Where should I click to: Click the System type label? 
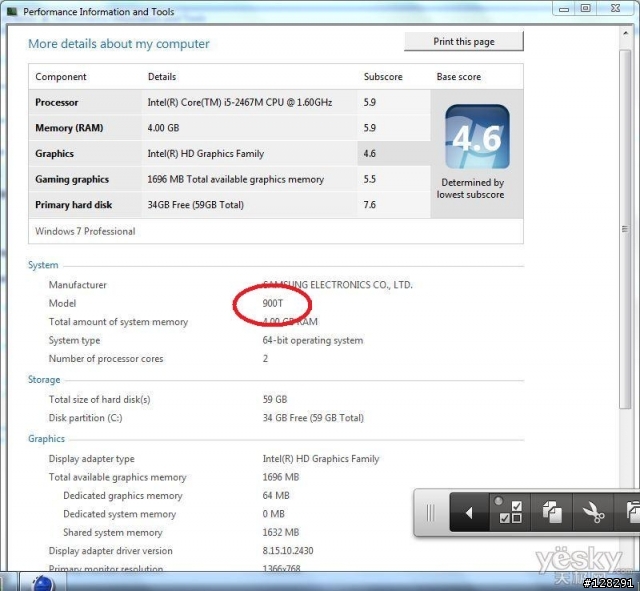74,340
